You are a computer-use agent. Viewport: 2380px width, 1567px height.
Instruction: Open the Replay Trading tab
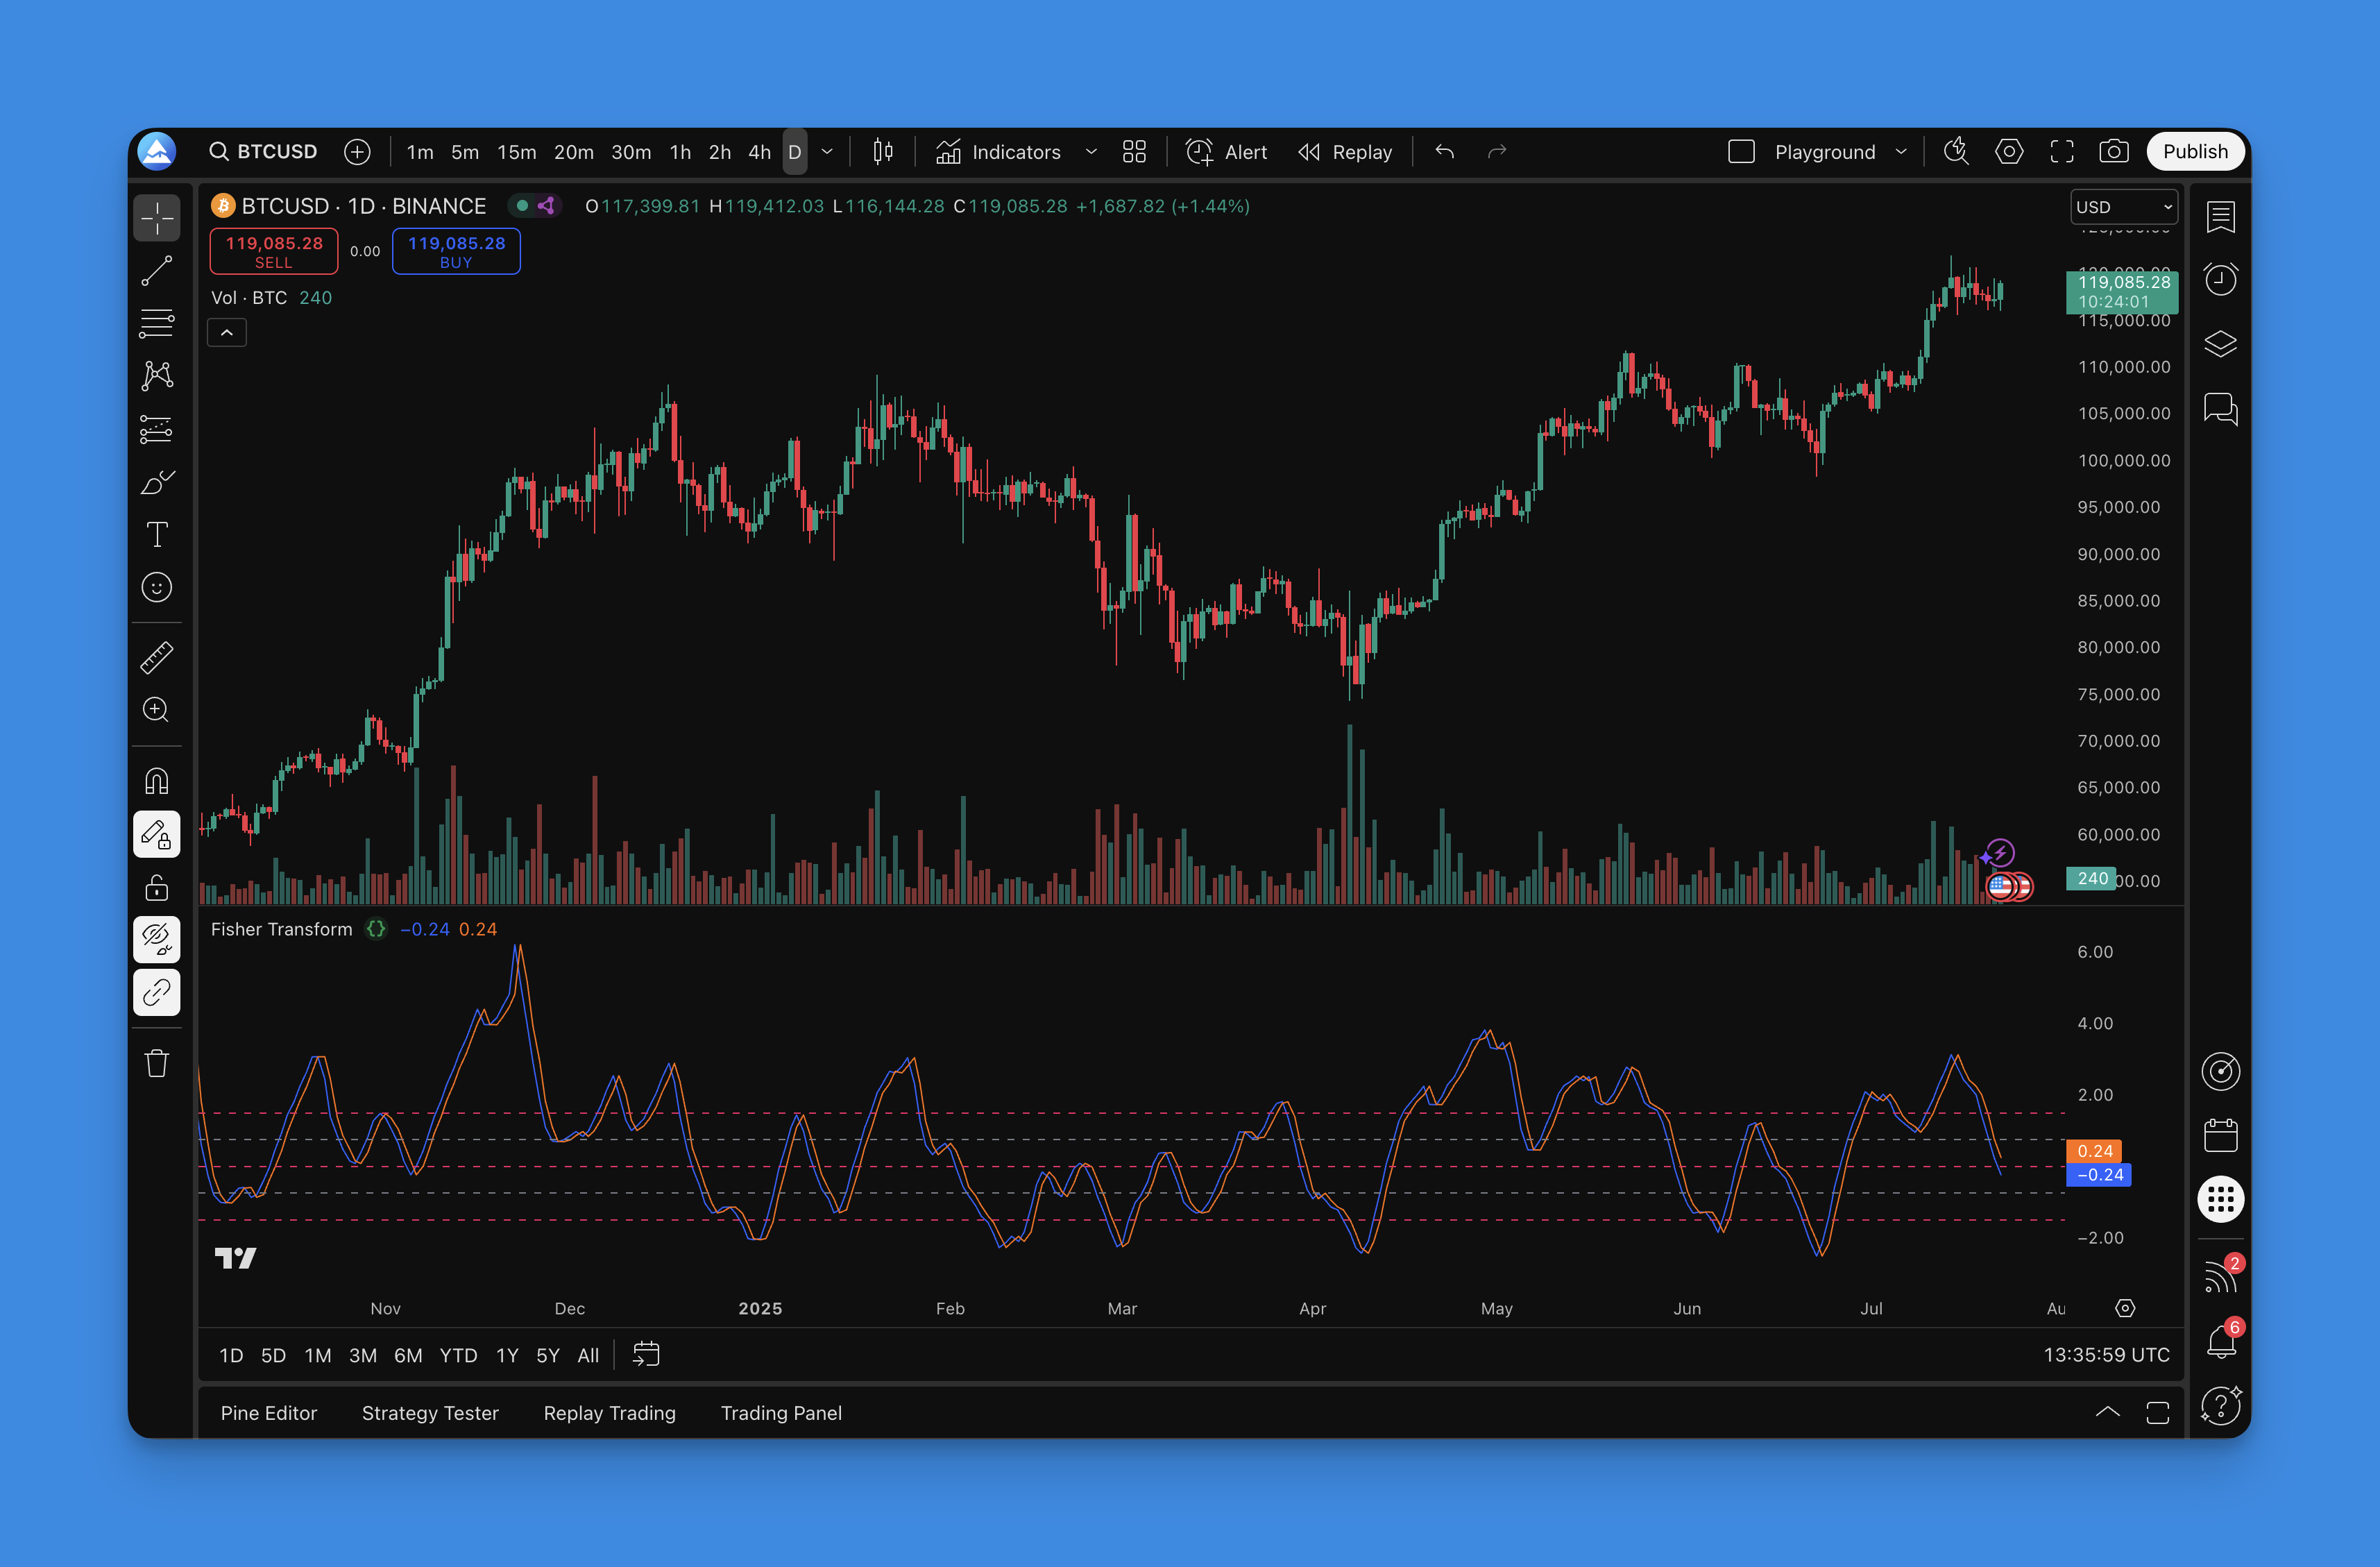click(x=609, y=1412)
